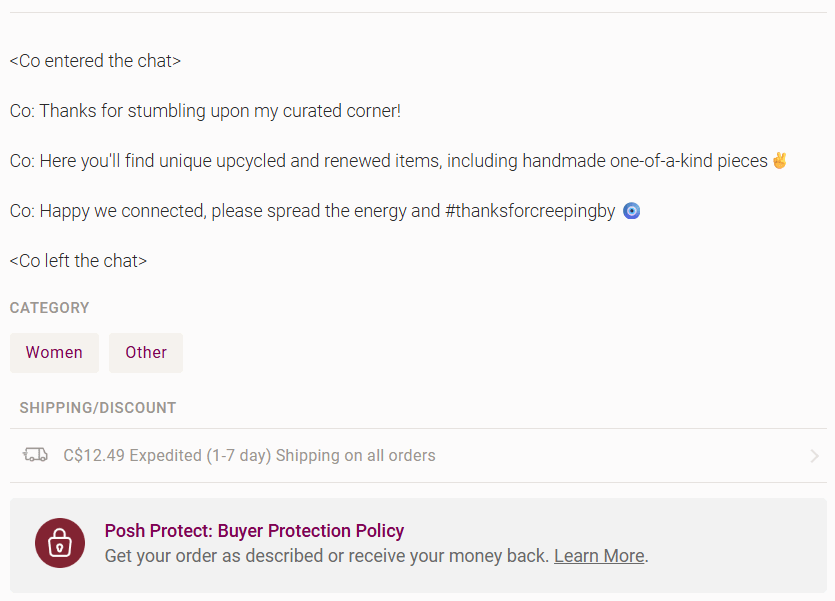This screenshot has height=601, width=835.
Task: Click the shipping truck icon
Action: [x=35, y=455]
